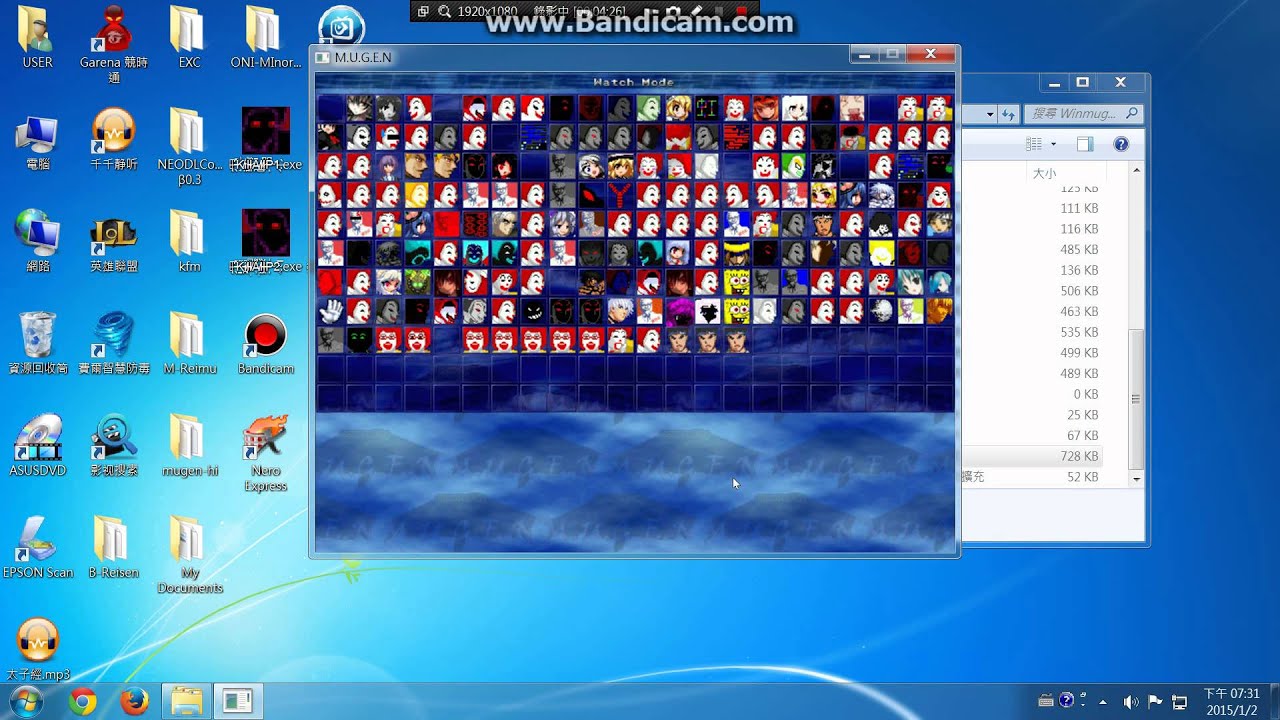
Task: Select the B-Reisen folder on desktop
Action: (x=113, y=548)
